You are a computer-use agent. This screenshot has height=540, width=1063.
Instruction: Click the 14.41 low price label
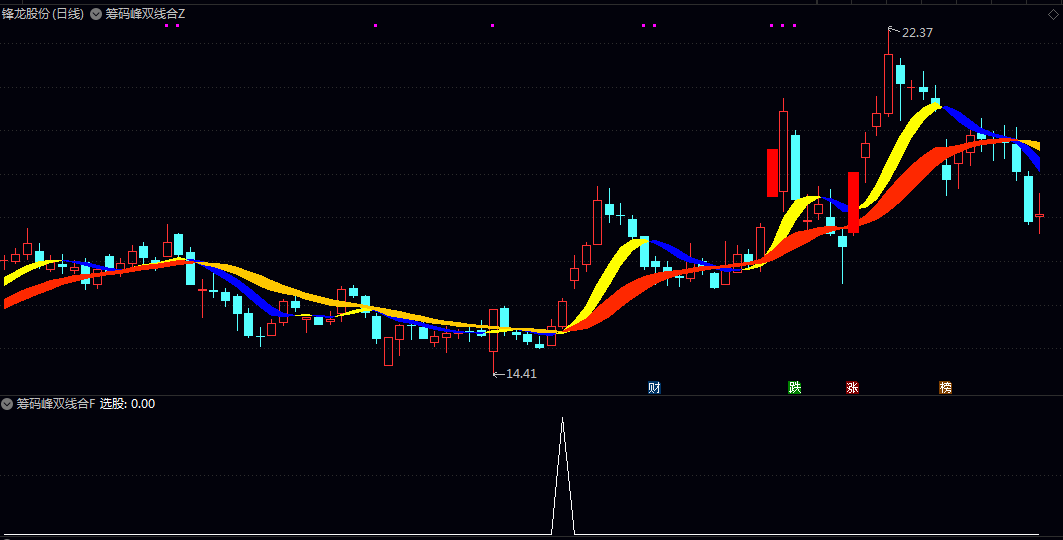click(x=521, y=373)
